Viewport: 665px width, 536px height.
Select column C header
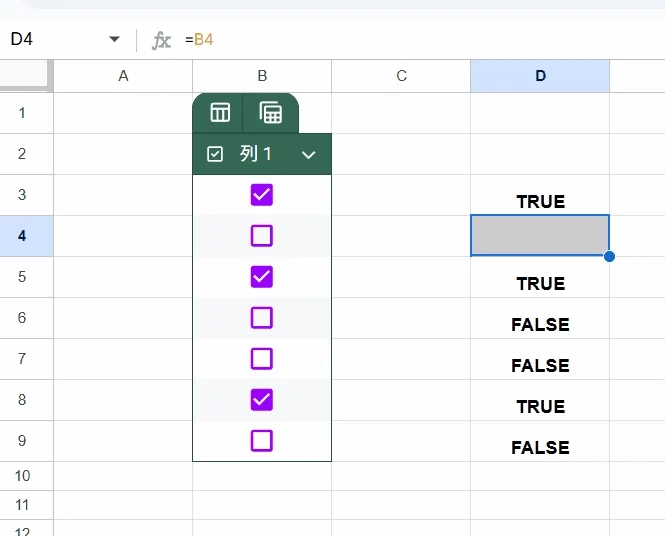(401, 76)
